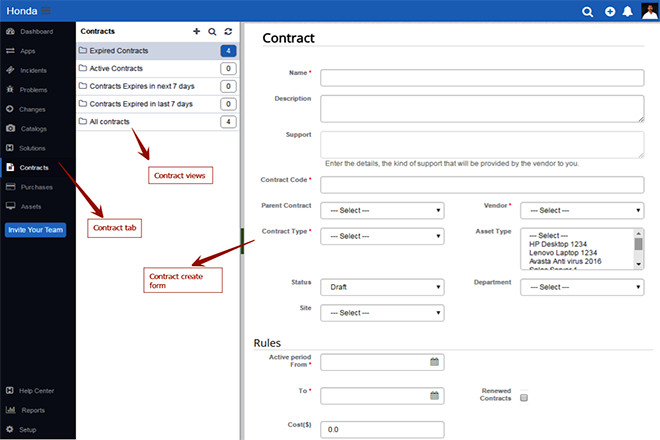Open the Vendor dropdown

point(582,211)
